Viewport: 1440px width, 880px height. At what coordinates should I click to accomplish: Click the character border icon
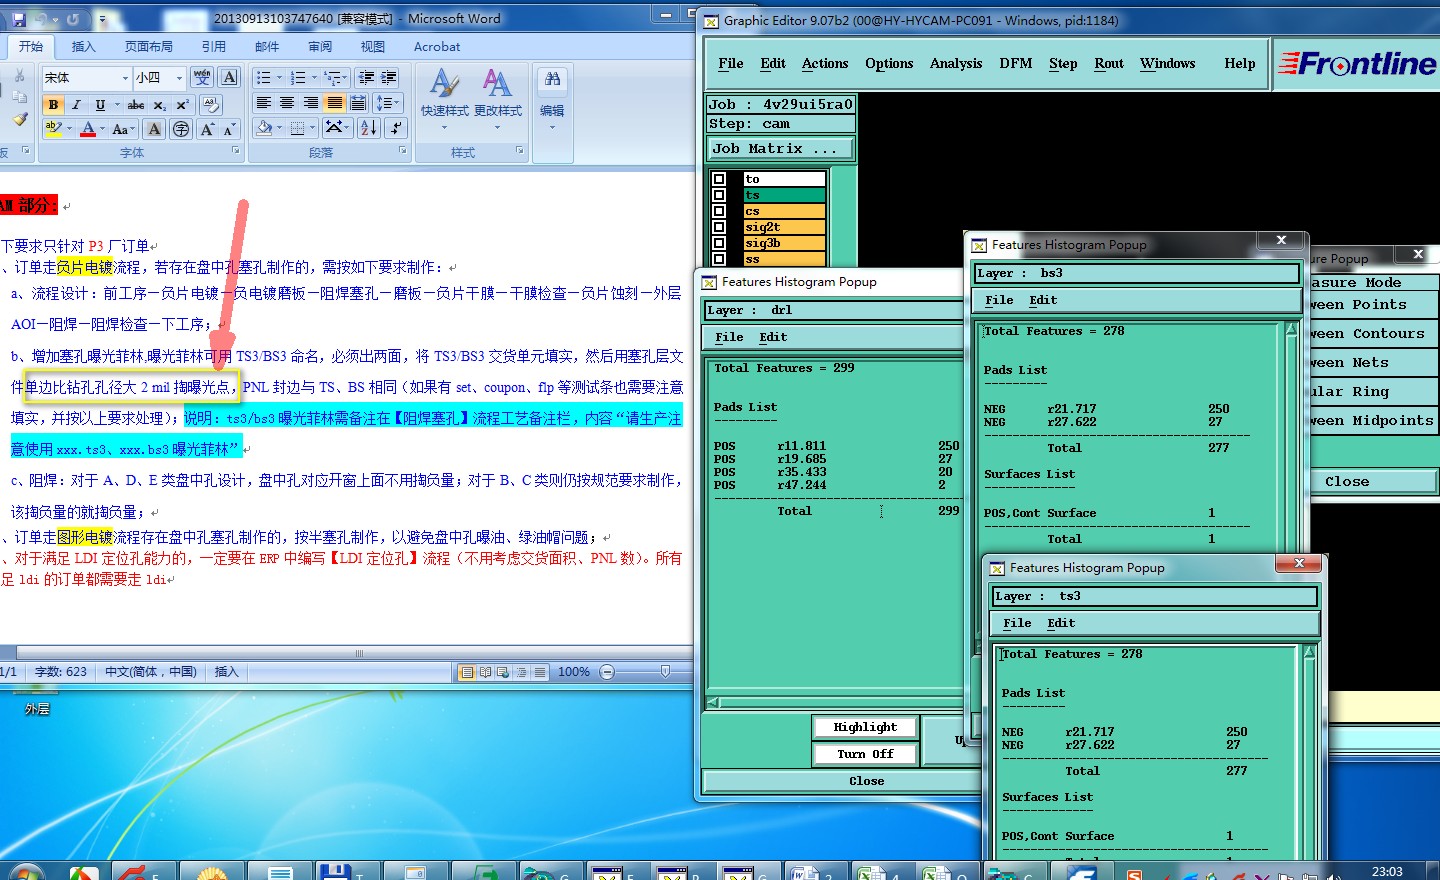pos(230,77)
